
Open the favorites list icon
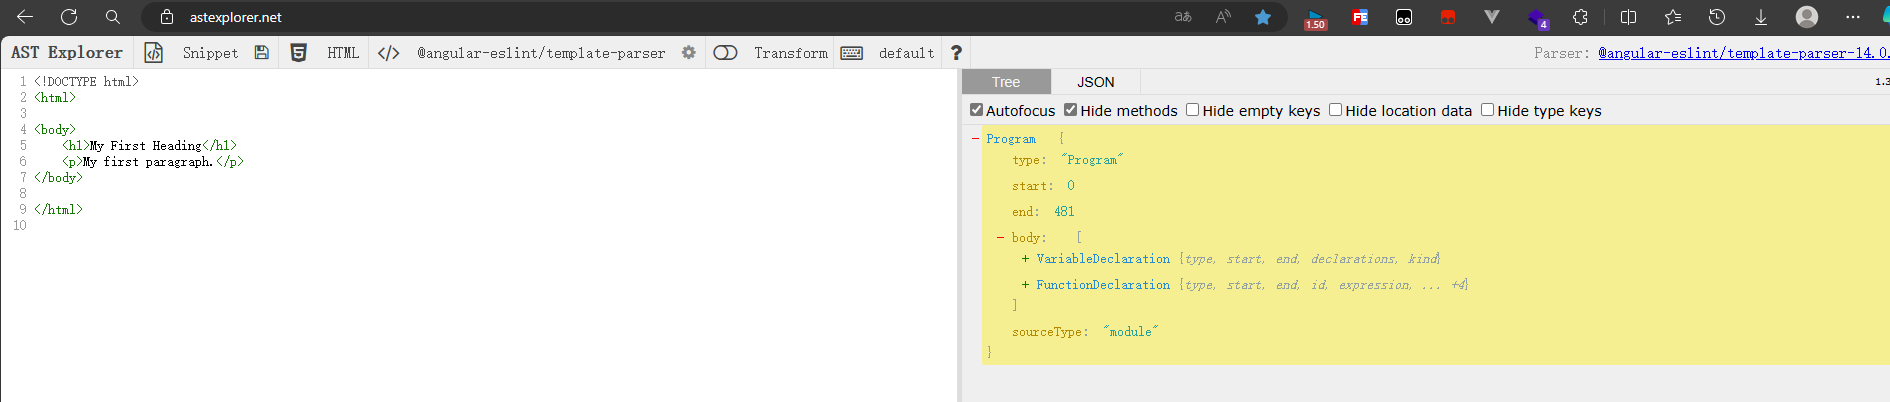(x=1673, y=17)
